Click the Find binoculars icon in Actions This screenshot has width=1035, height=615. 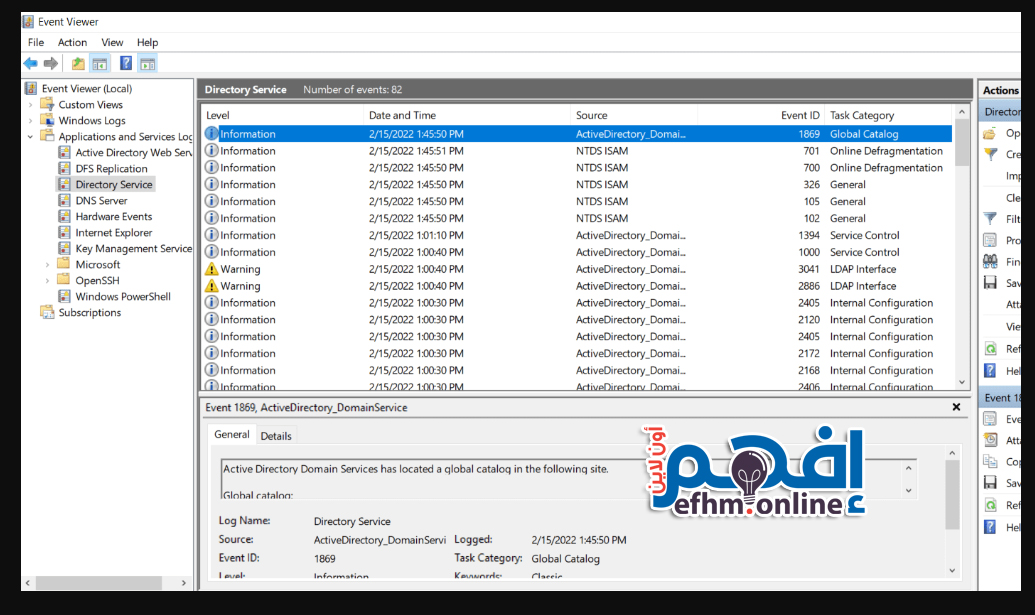[990, 261]
